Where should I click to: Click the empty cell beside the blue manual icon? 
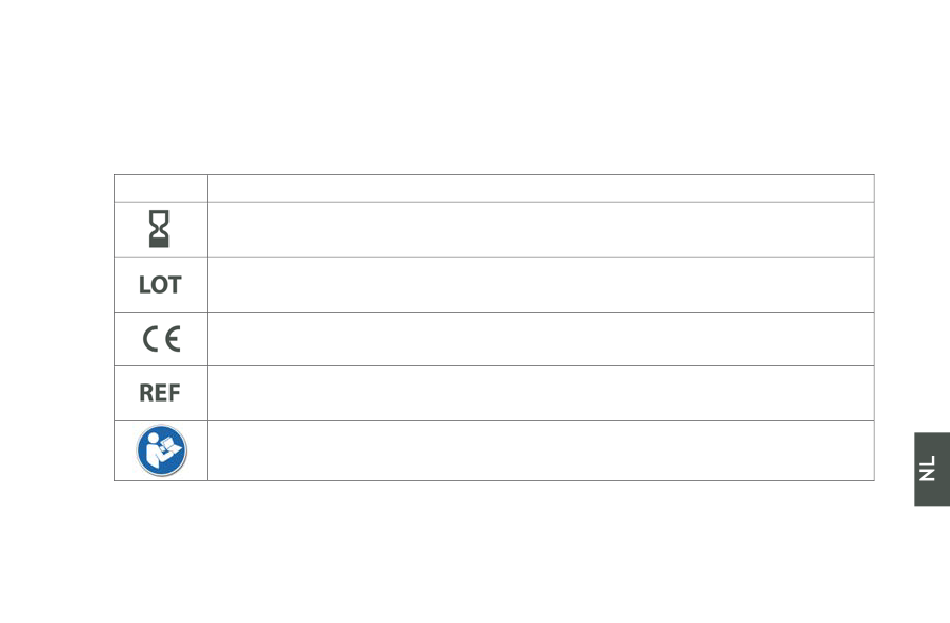(x=540, y=450)
